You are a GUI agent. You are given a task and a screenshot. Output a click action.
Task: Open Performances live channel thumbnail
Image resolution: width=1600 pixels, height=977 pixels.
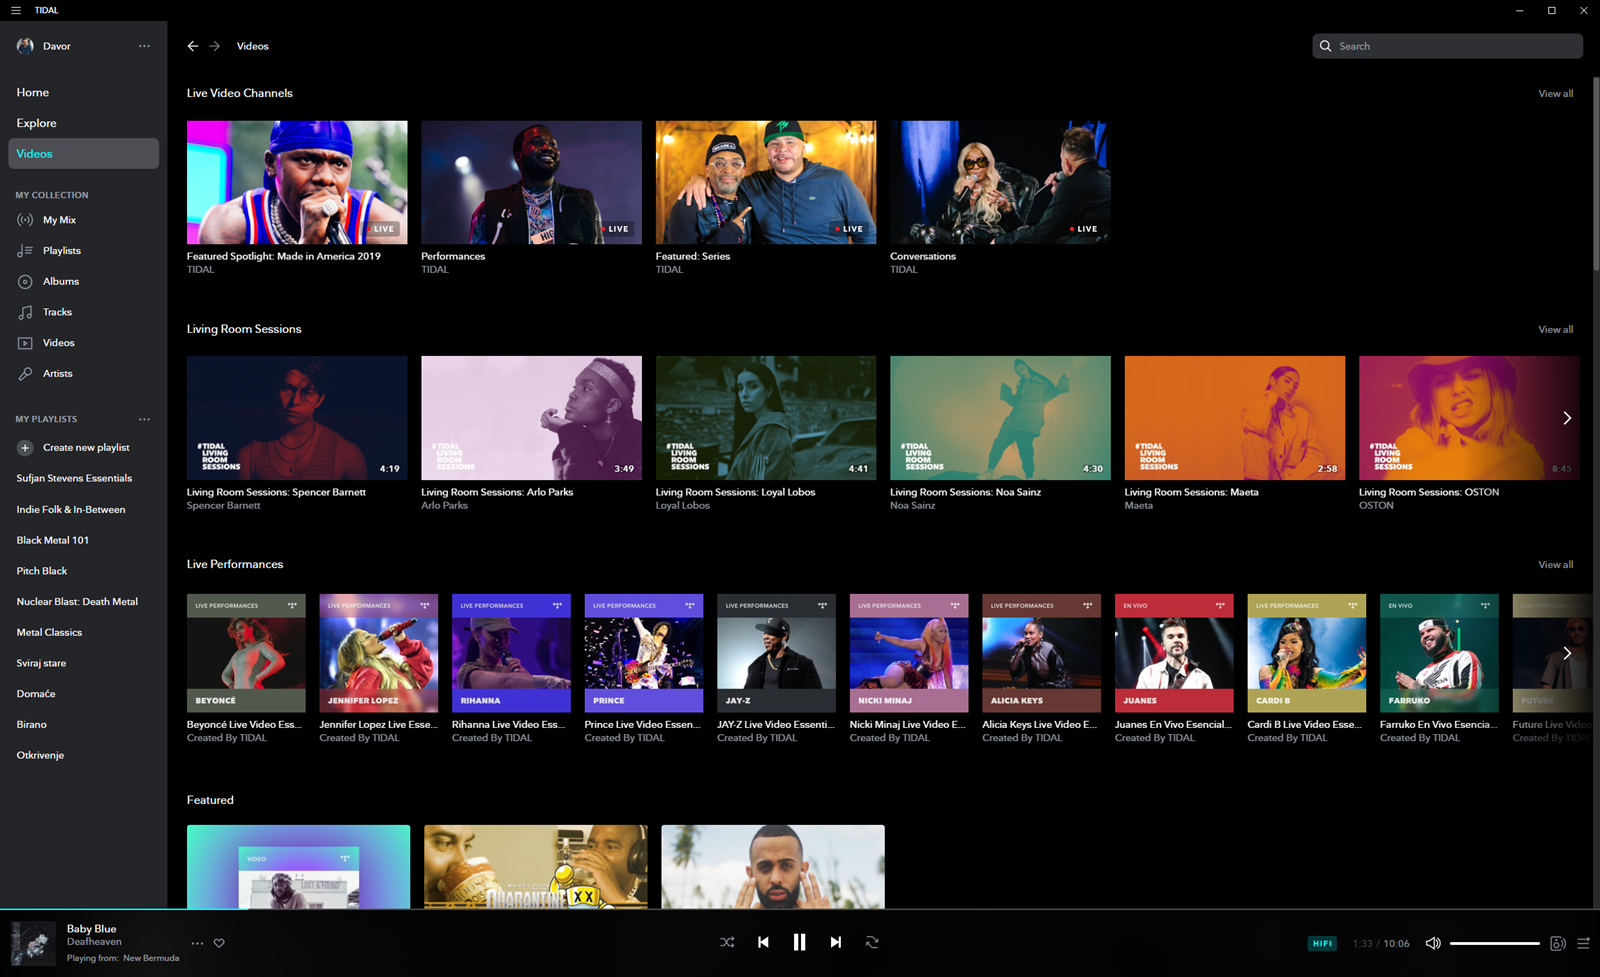pyautogui.click(x=531, y=182)
